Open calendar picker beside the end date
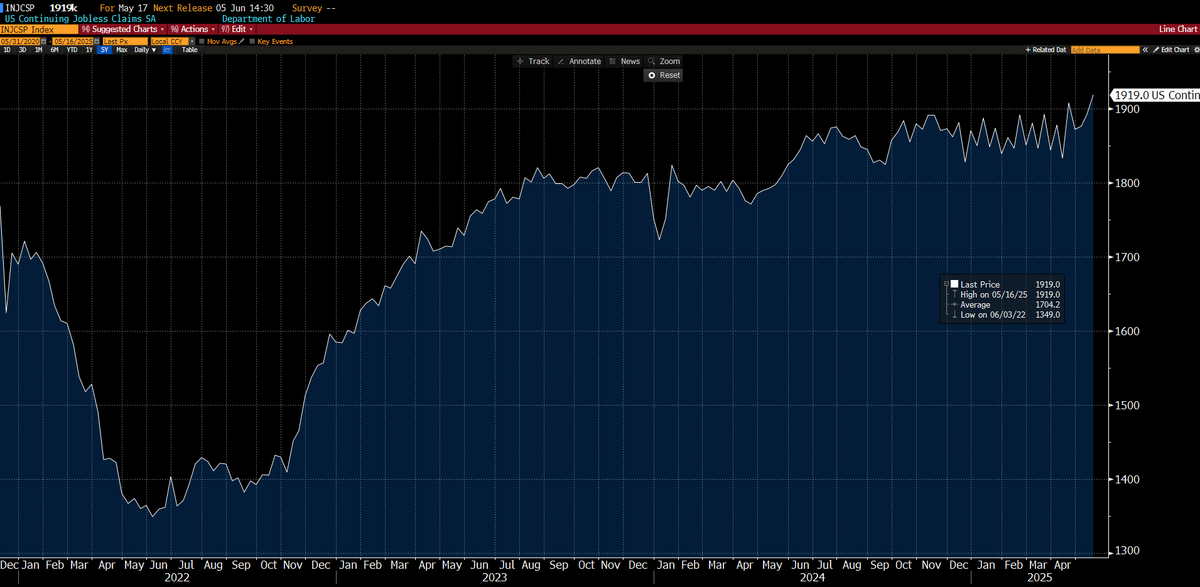This screenshot has height=587, width=1200. [97, 41]
